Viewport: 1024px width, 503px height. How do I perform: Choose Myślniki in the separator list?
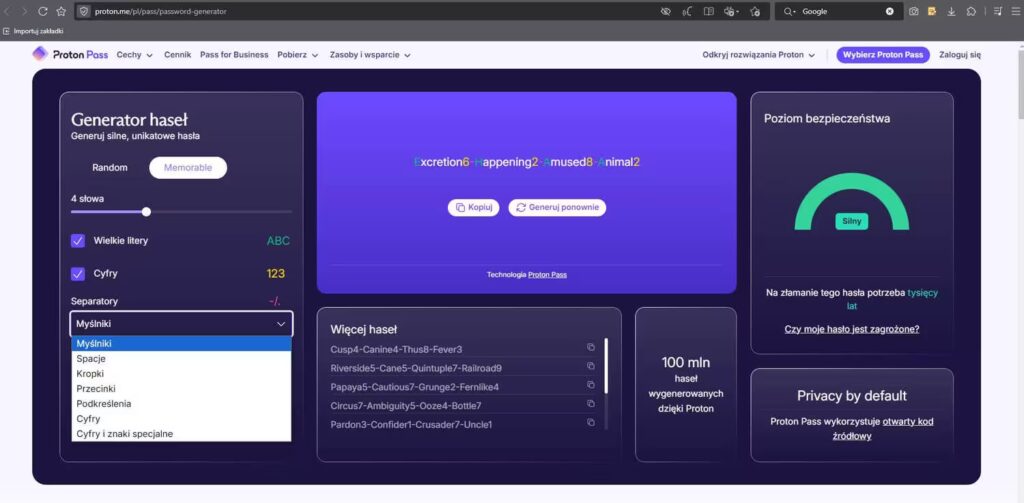[x=182, y=344]
